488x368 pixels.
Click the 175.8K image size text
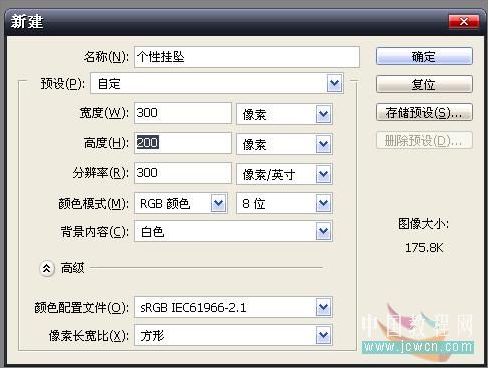click(424, 248)
